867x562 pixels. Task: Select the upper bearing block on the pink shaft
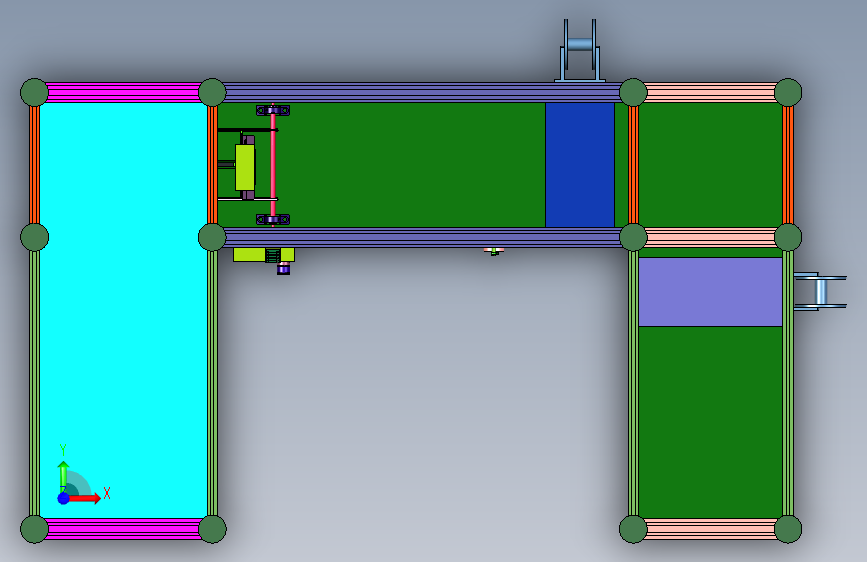pos(273,110)
